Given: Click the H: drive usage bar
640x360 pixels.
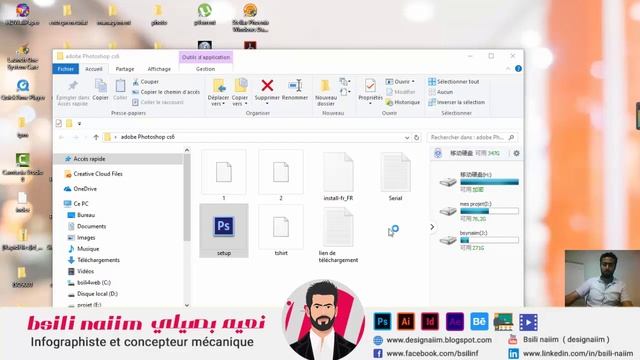Looking at the screenshot, I should pyautogui.click(x=489, y=182).
